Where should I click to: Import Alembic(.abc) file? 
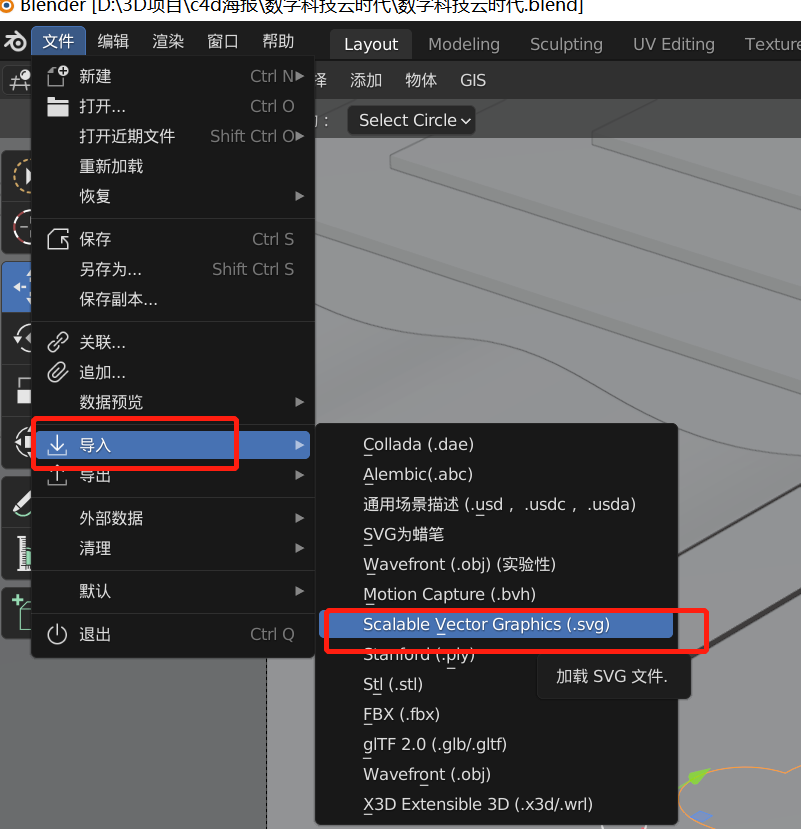pos(496,475)
